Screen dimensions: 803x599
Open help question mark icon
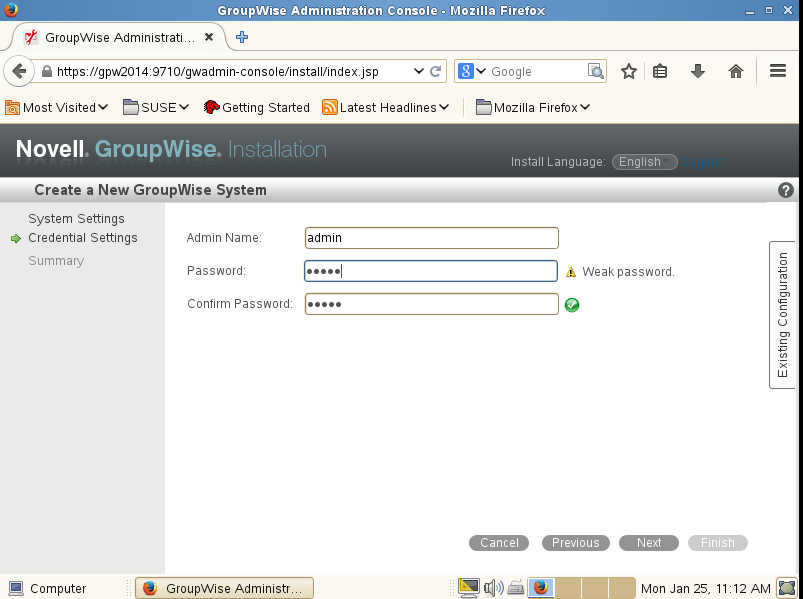click(786, 190)
